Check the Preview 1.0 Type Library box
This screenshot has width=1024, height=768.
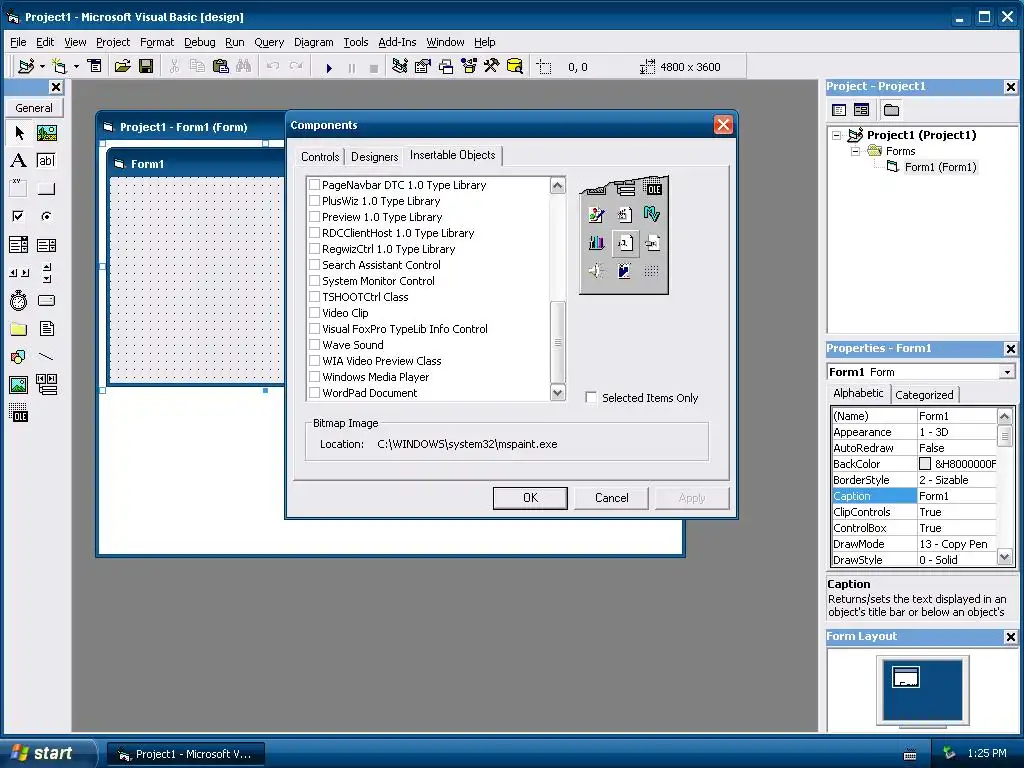(x=315, y=217)
